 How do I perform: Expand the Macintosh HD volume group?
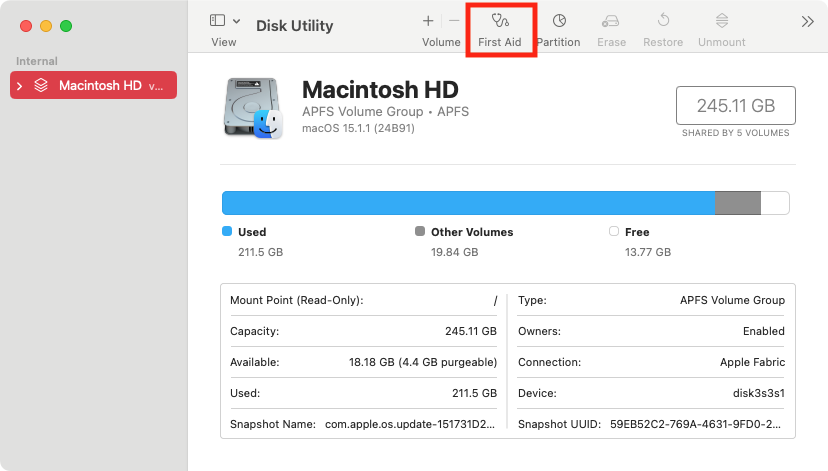click(x=20, y=86)
